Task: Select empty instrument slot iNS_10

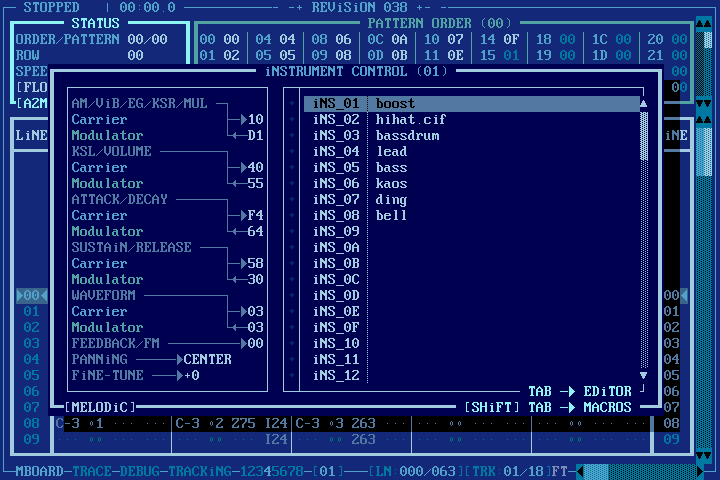Action: [x=472, y=344]
